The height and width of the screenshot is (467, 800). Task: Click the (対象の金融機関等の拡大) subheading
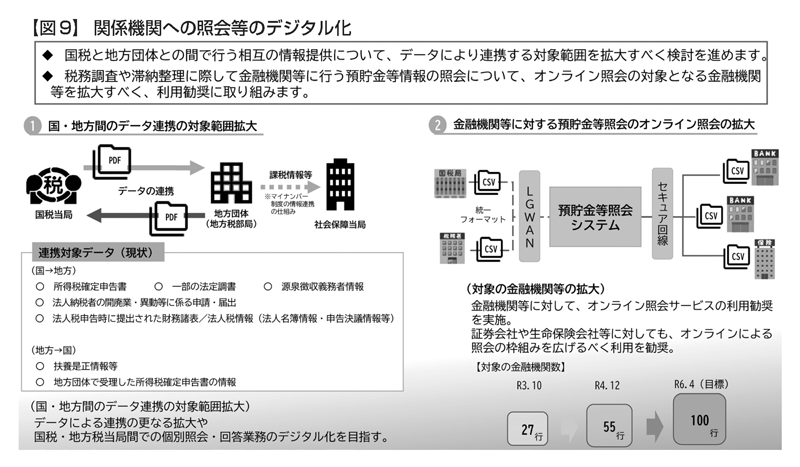pos(535,289)
